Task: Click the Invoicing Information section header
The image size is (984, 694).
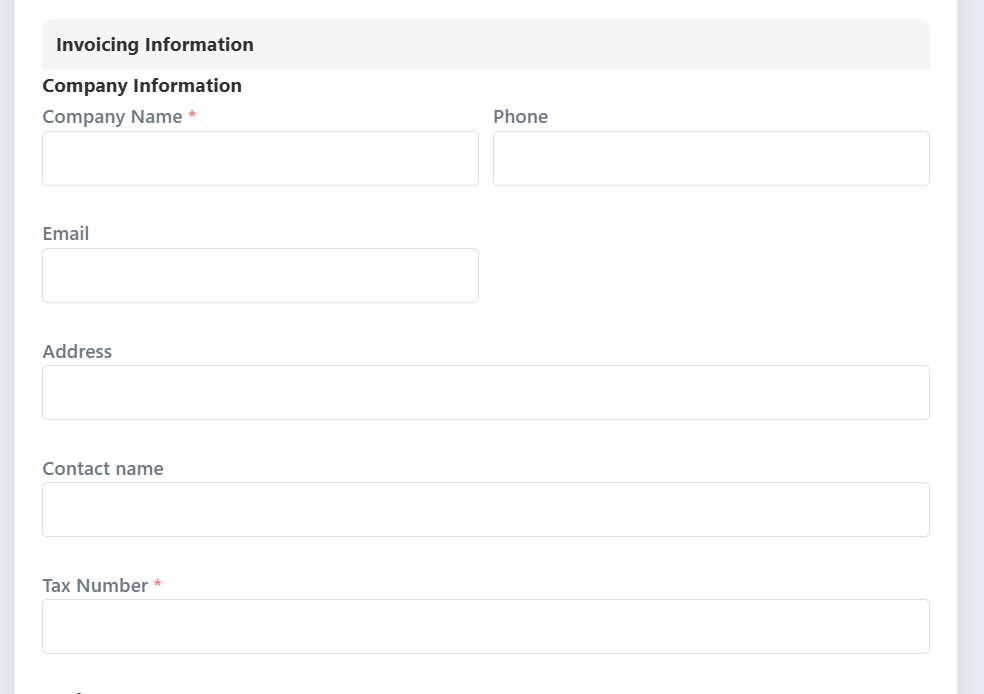Action: click(x=486, y=45)
